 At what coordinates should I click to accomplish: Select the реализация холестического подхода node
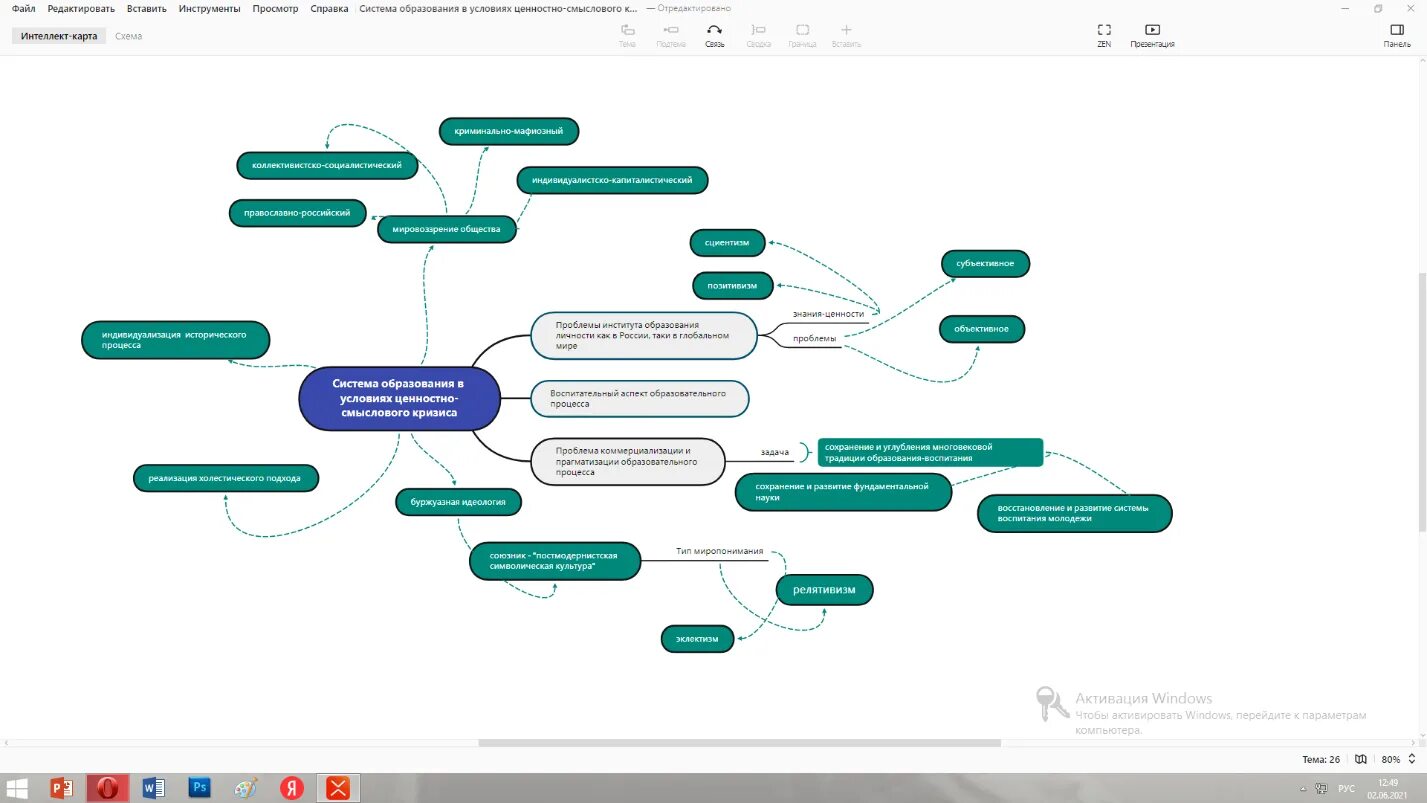[226, 478]
